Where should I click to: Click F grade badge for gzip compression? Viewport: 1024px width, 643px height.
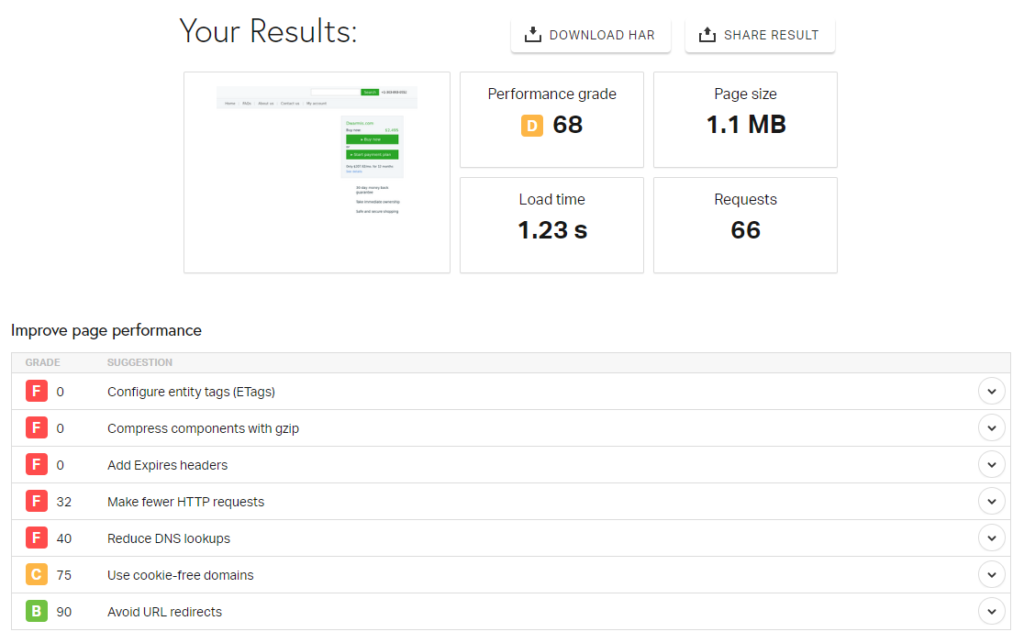coord(37,428)
